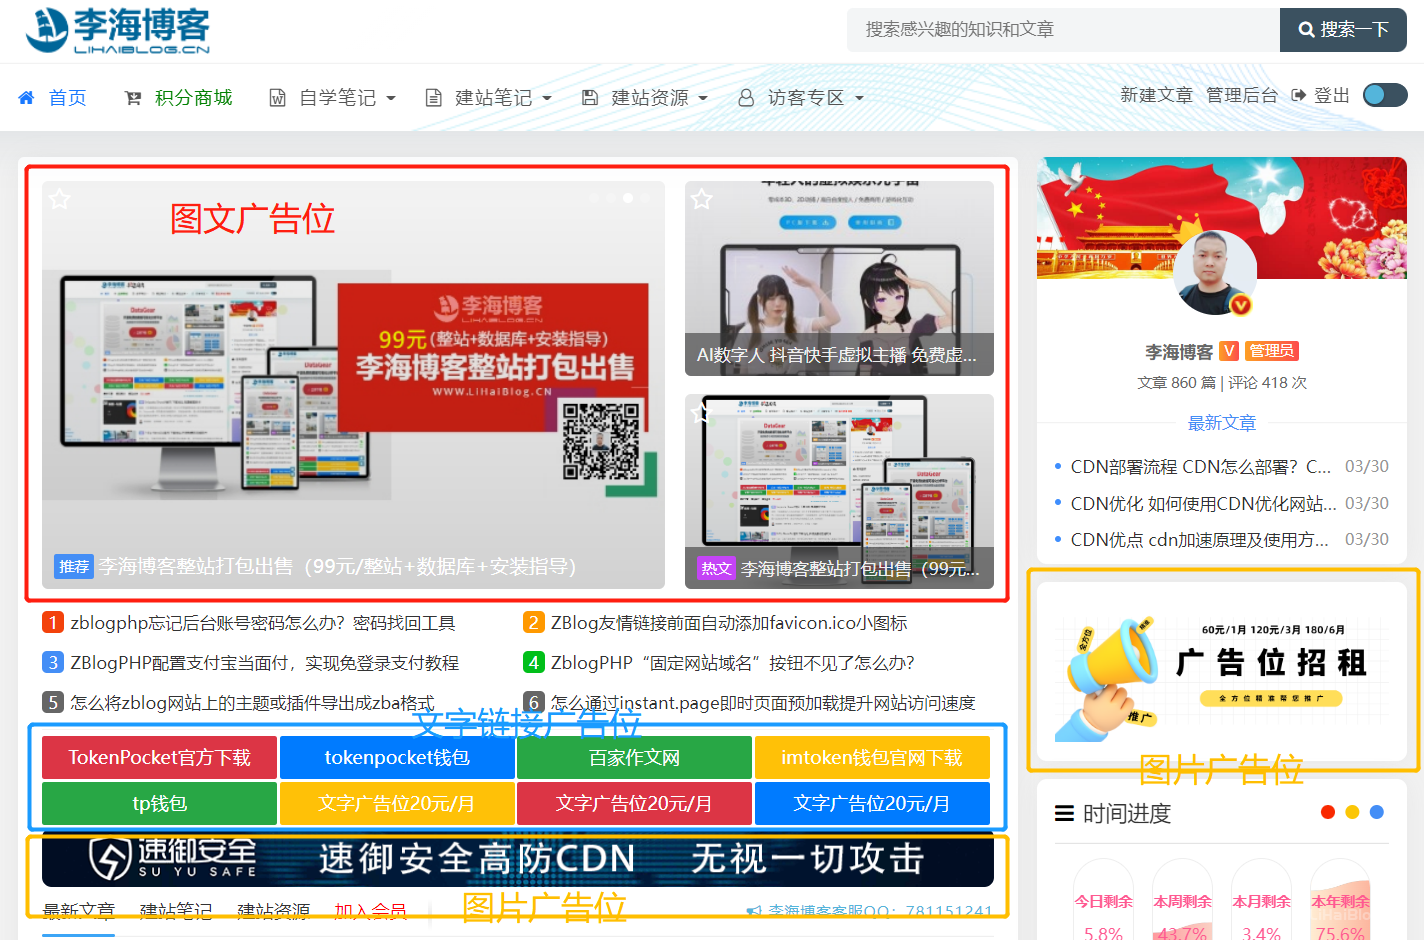The height and width of the screenshot is (940, 1424).
Task: Expand the 访客专区 dropdown arrow
Action: click(x=859, y=98)
